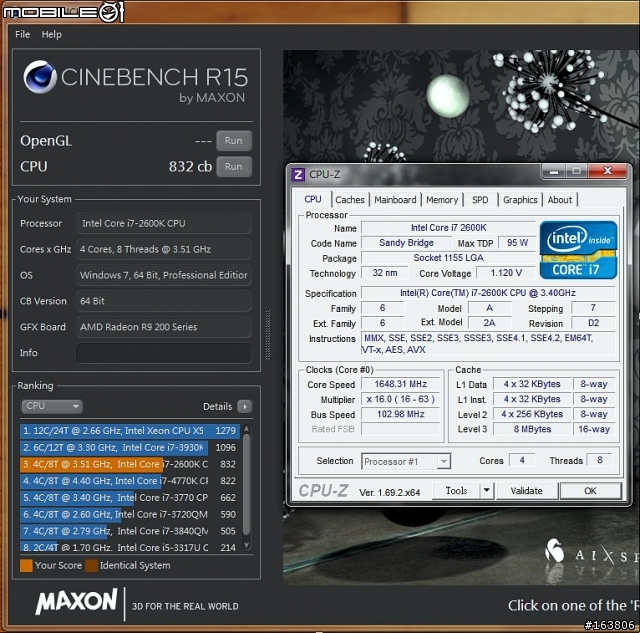The image size is (640, 633).
Task: Click the AIXSPONZA logo in render
Action: coord(592,555)
